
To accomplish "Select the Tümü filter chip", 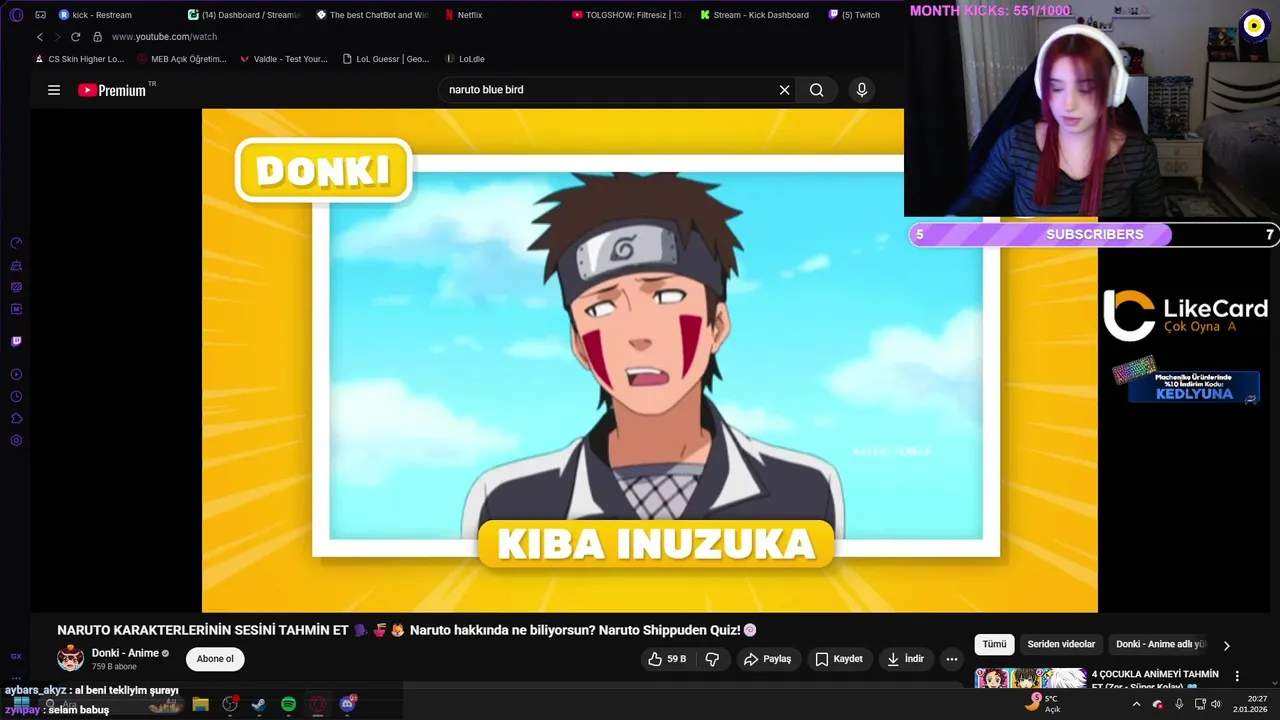I will [x=994, y=645].
